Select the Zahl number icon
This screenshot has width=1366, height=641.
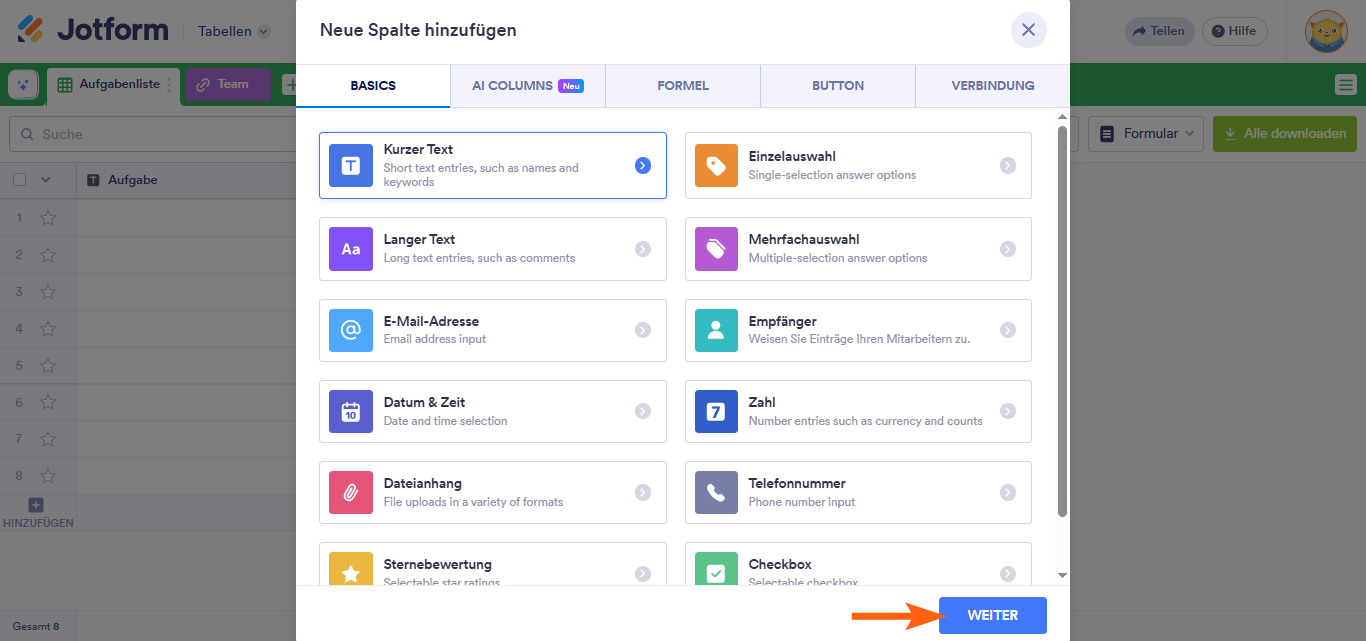pos(716,411)
